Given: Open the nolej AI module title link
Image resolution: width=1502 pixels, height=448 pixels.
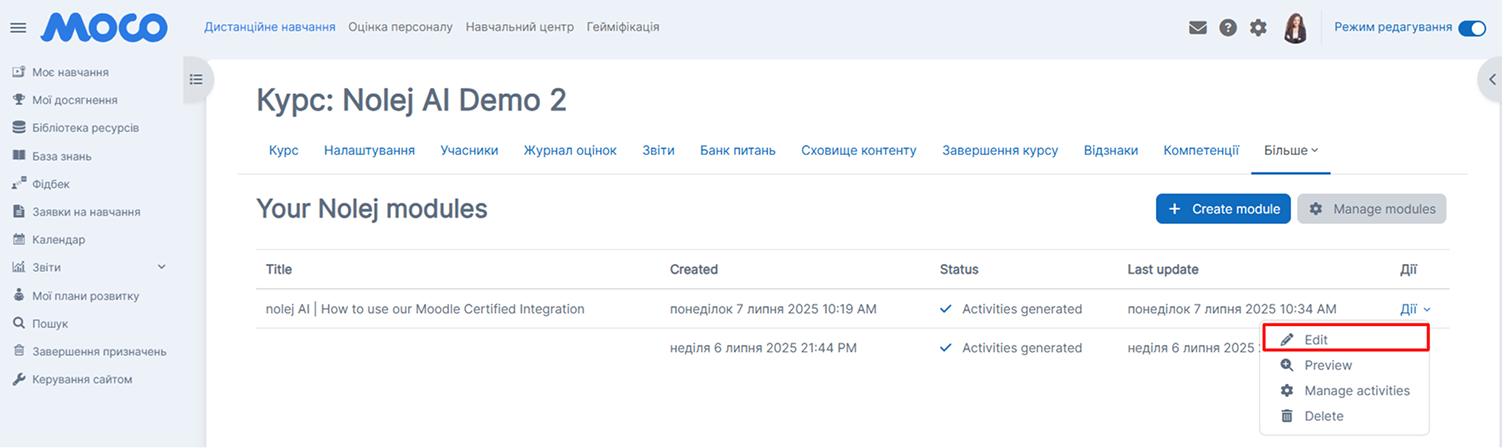Looking at the screenshot, I should tap(425, 309).
